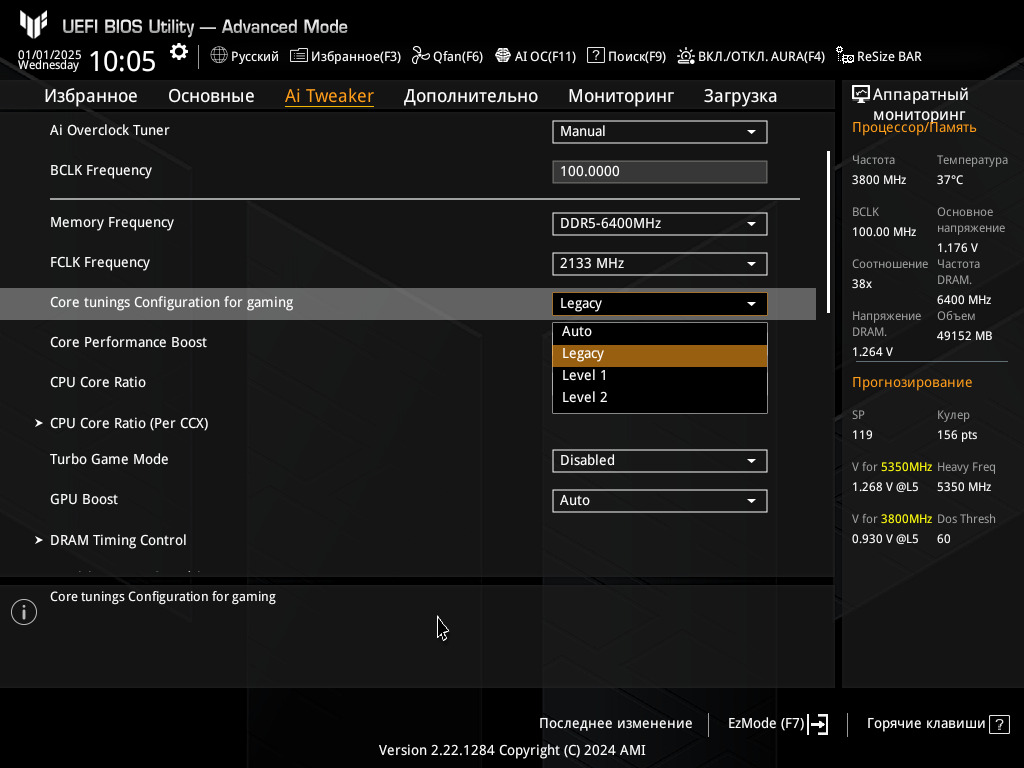This screenshot has width=1024, height=768.
Task: Open the ReSize BAR icon
Action: coord(844,56)
